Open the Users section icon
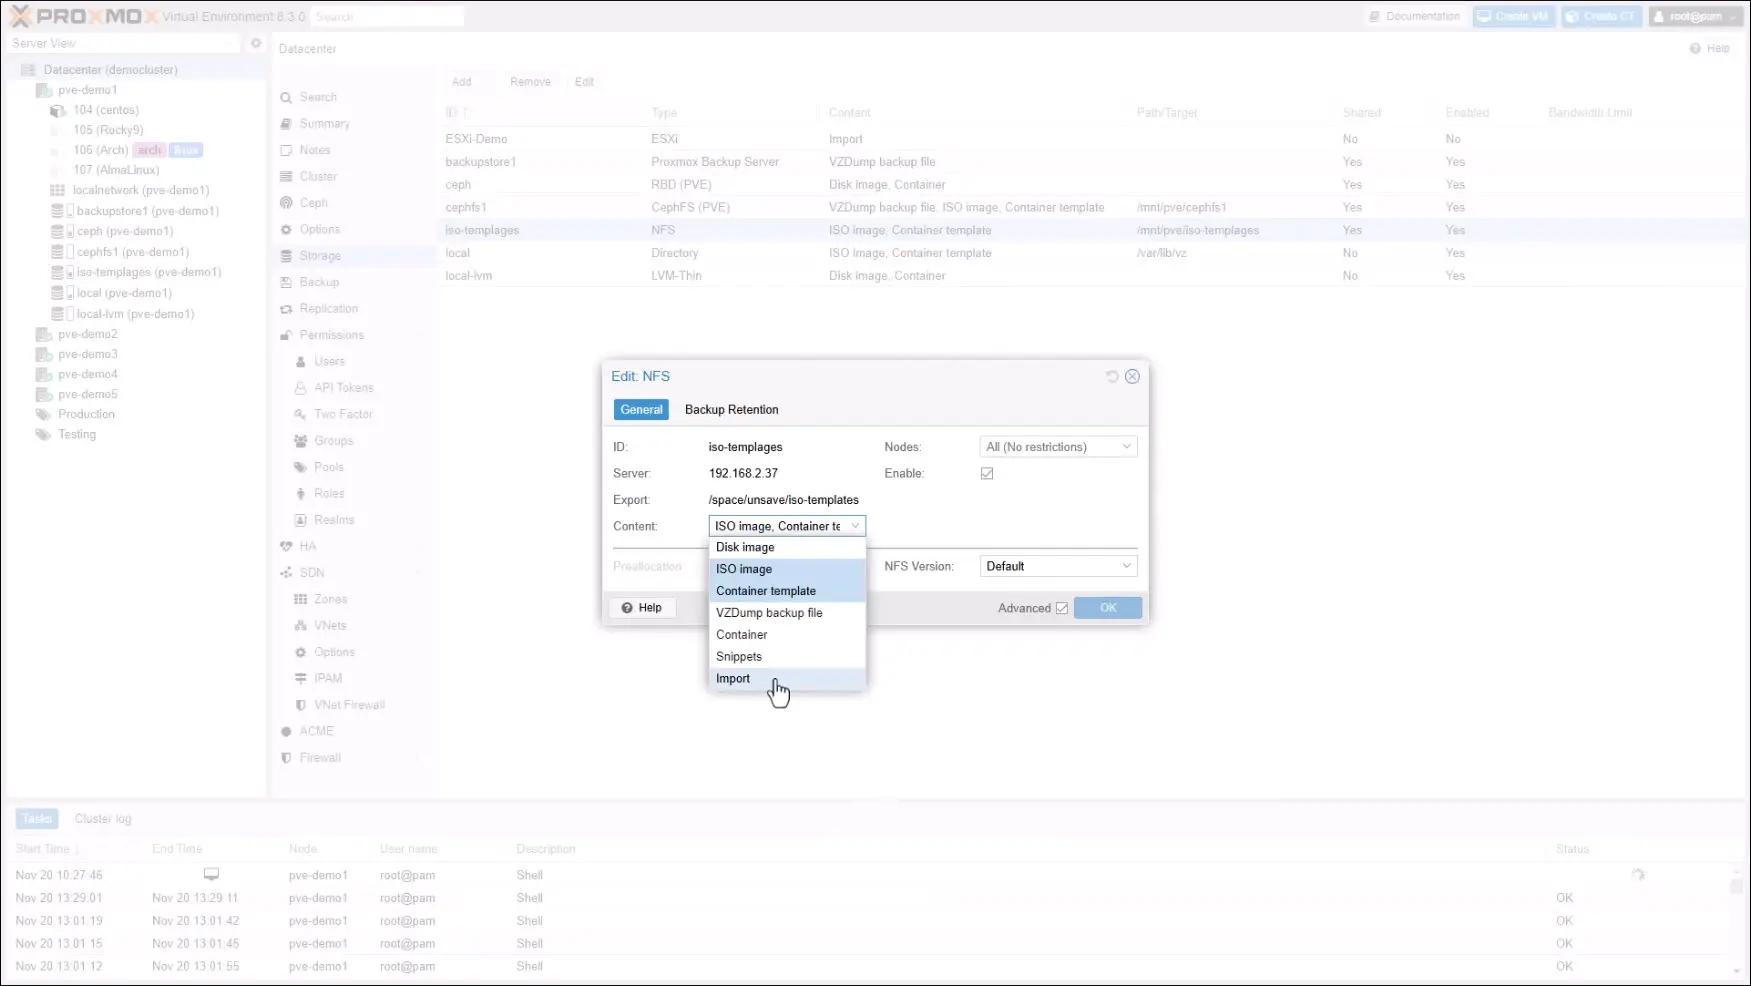The image size is (1751, 986). [300, 362]
